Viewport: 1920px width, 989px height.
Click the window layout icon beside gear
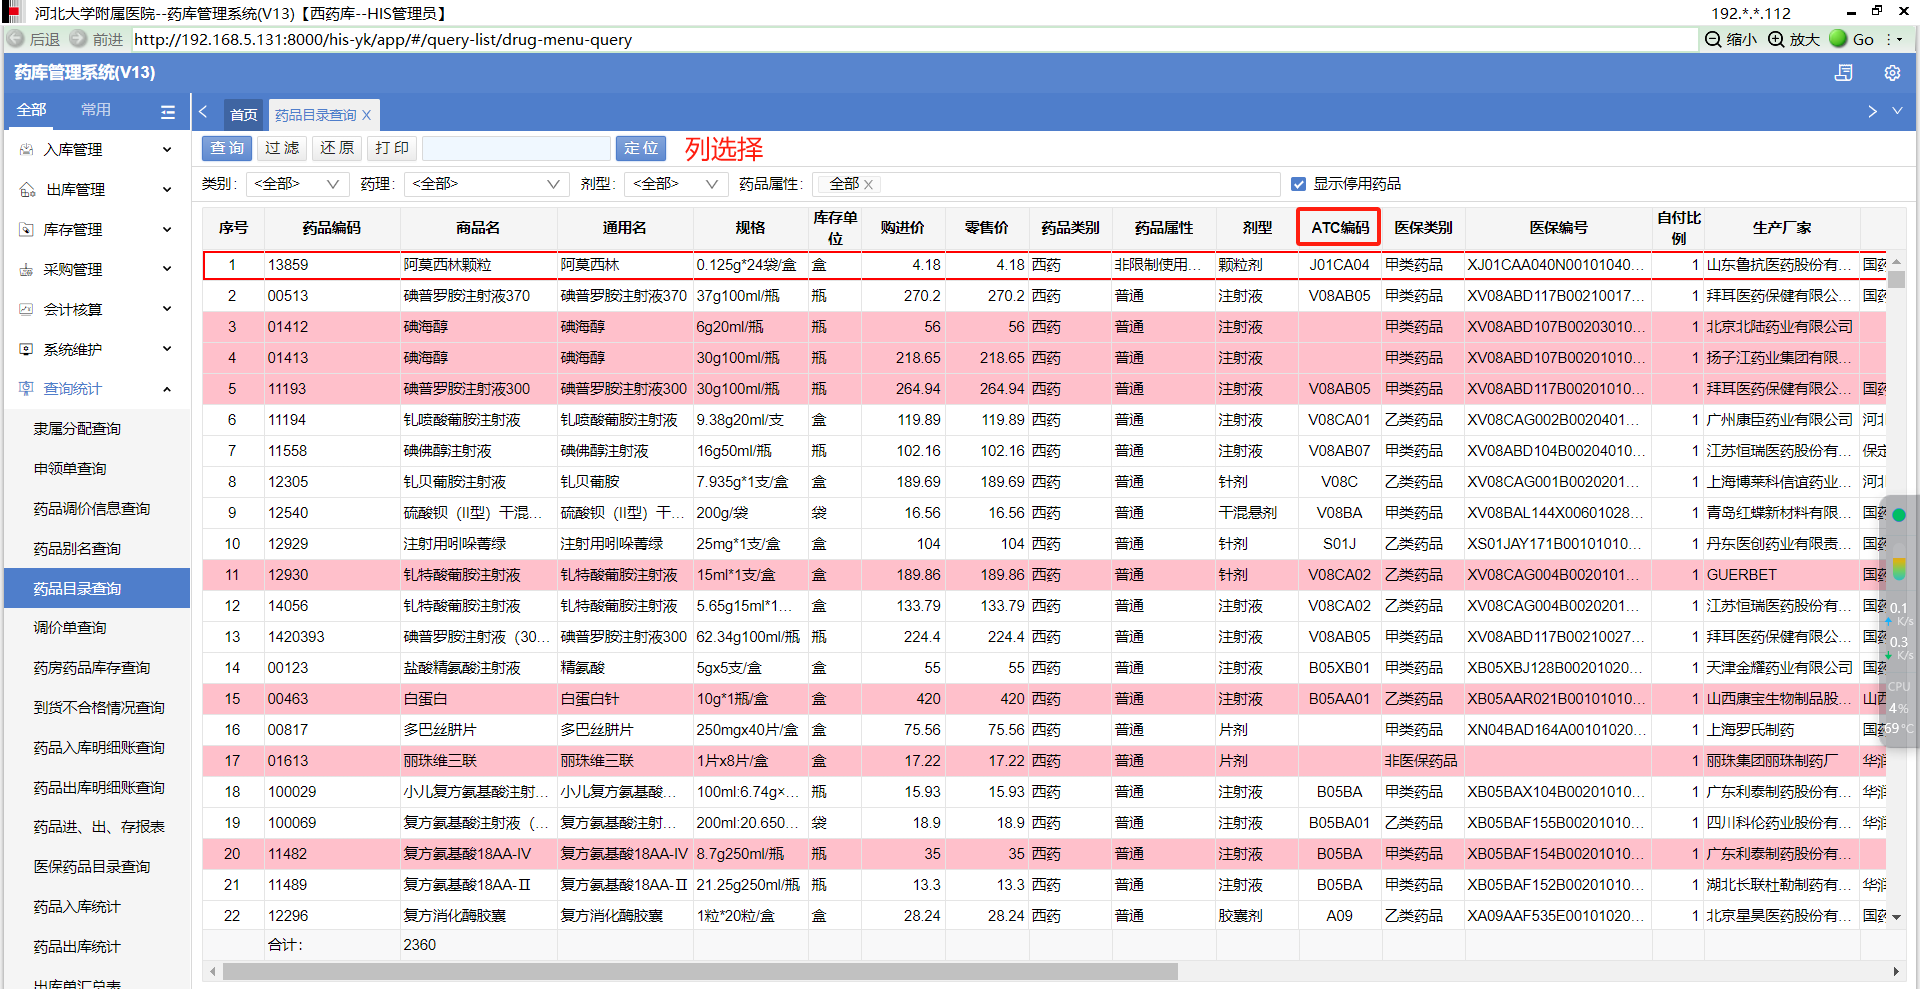pyautogui.click(x=1843, y=73)
